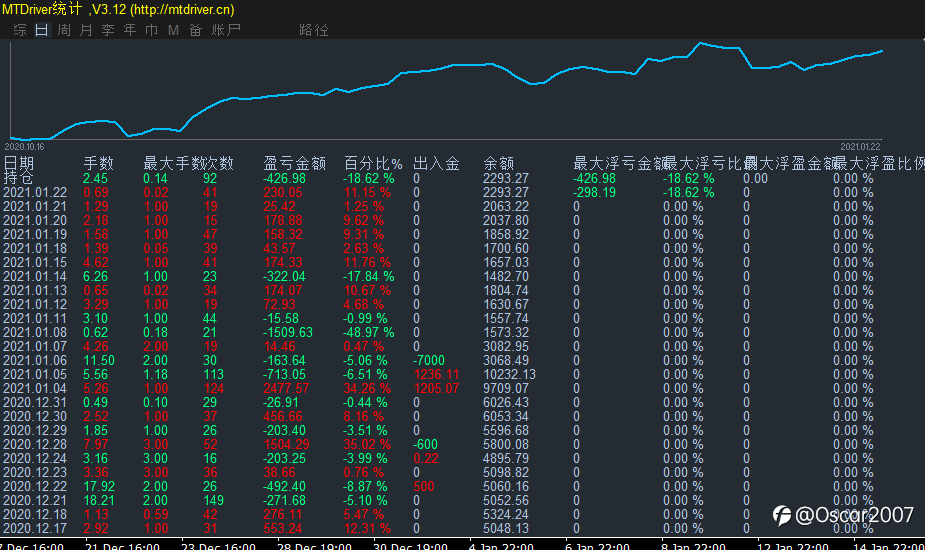Select the 年 yearly tab

[130, 30]
